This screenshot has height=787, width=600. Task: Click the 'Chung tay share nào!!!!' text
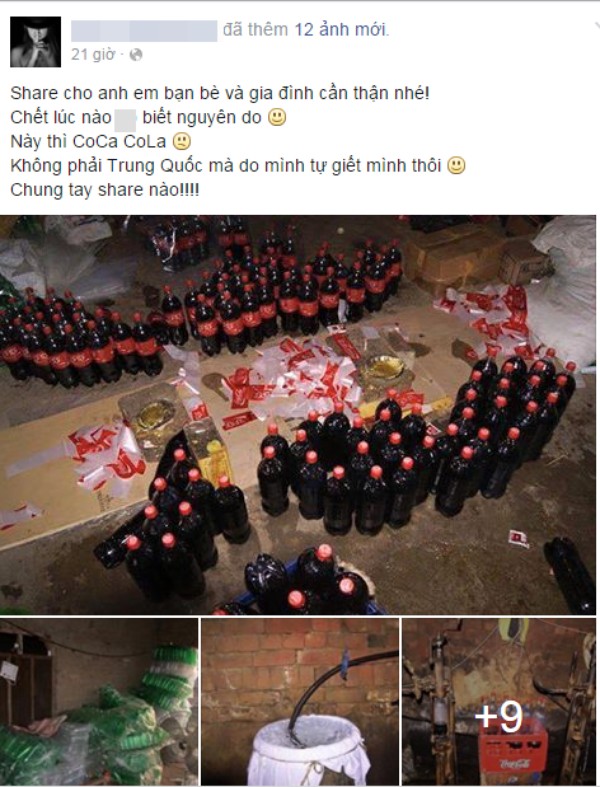coord(104,190)
